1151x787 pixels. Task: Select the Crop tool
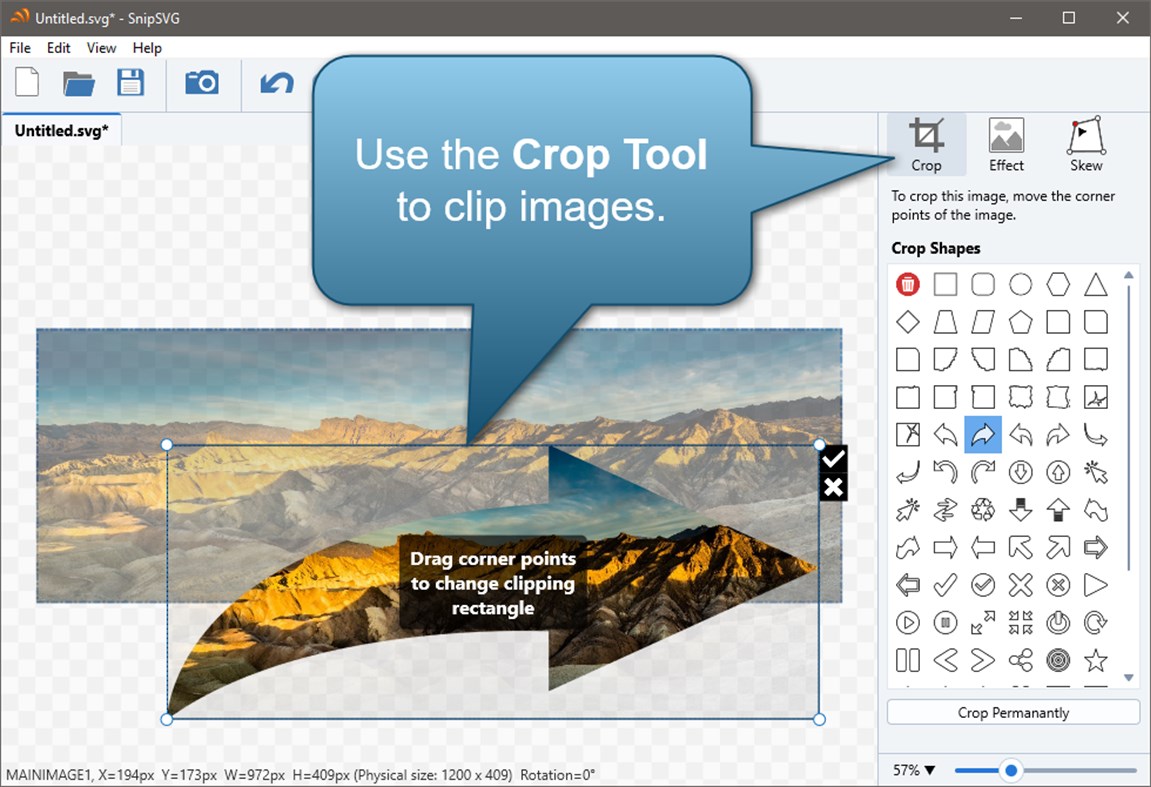pyautogui.click(x=926, y=142)
